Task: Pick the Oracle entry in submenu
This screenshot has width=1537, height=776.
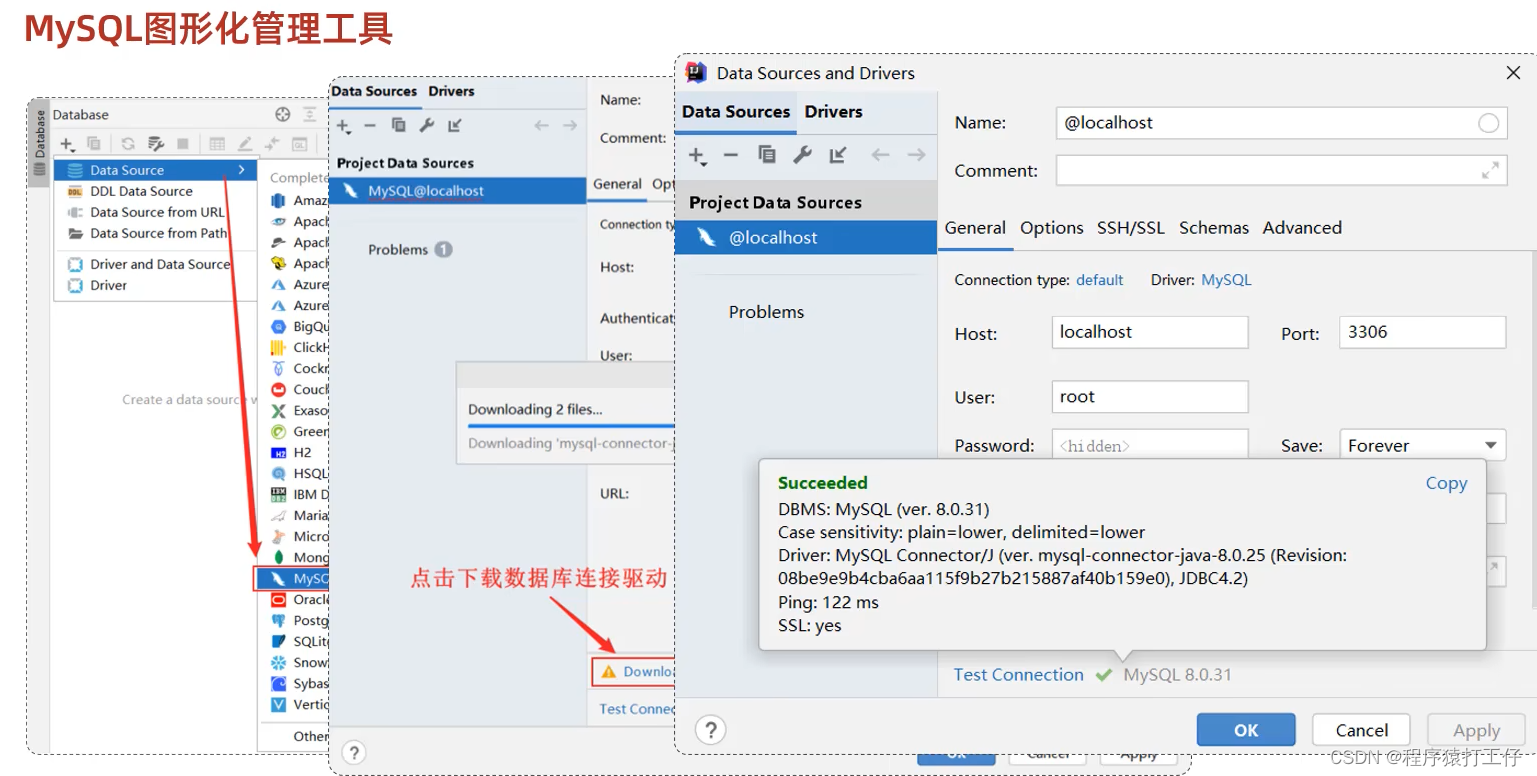Action: click(299, 600)
